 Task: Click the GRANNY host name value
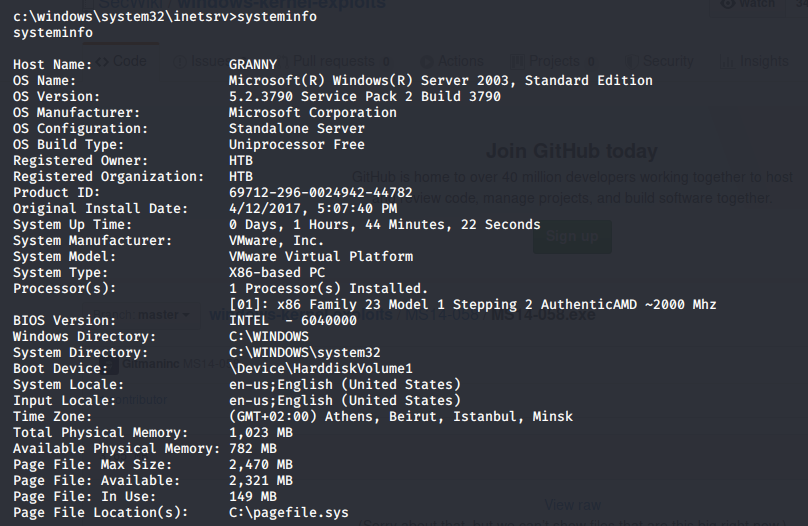click(x=253, y=65)
